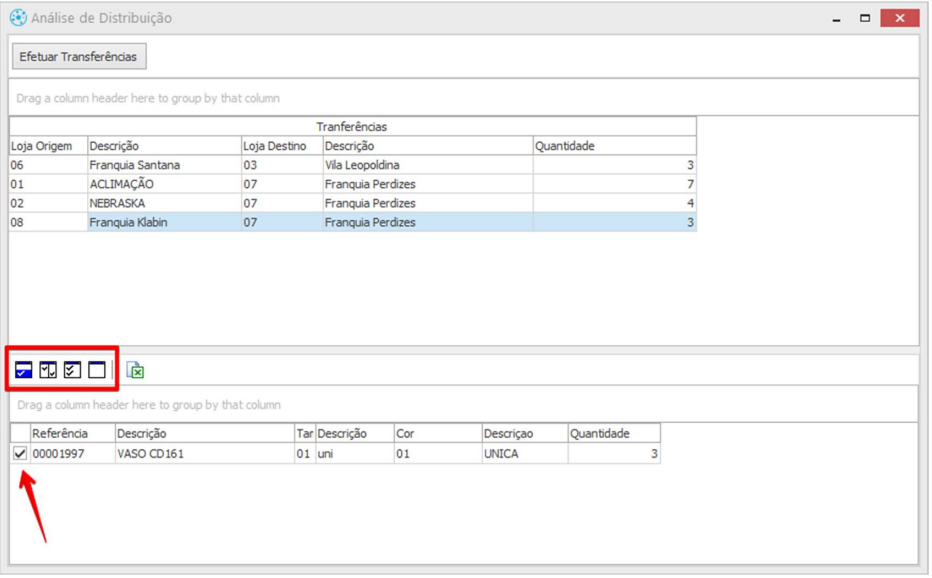
Task: Click destination code 07 in the Klabin row
Action: pos(282,222)
